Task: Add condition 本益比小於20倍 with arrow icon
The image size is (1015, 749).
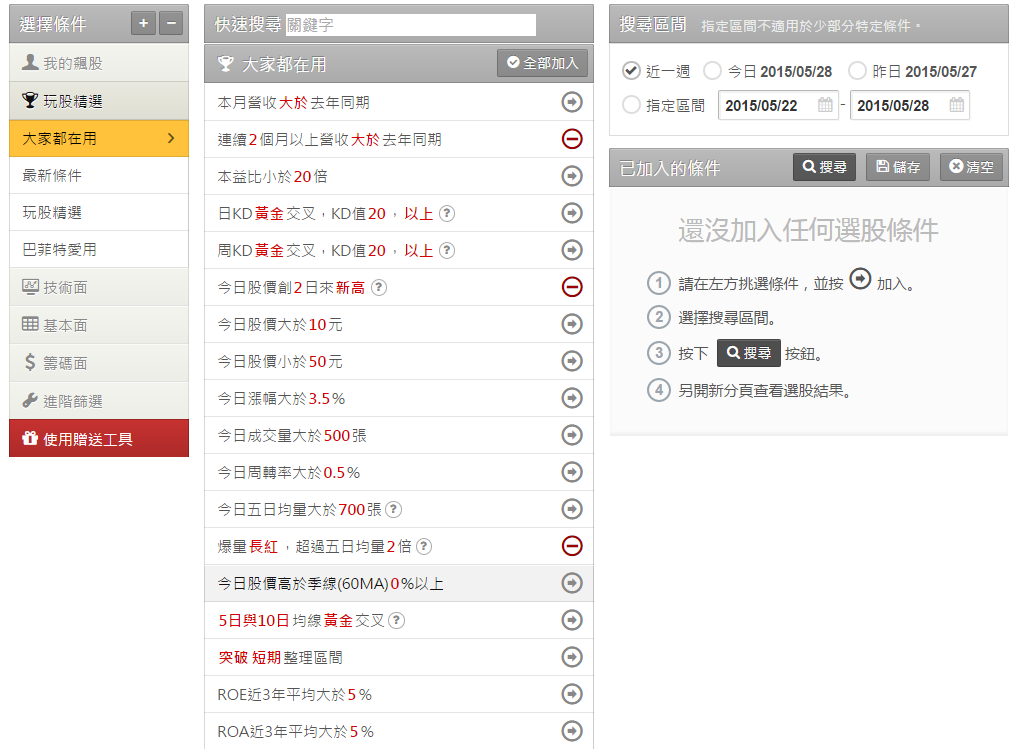Action: pos(572,176)
